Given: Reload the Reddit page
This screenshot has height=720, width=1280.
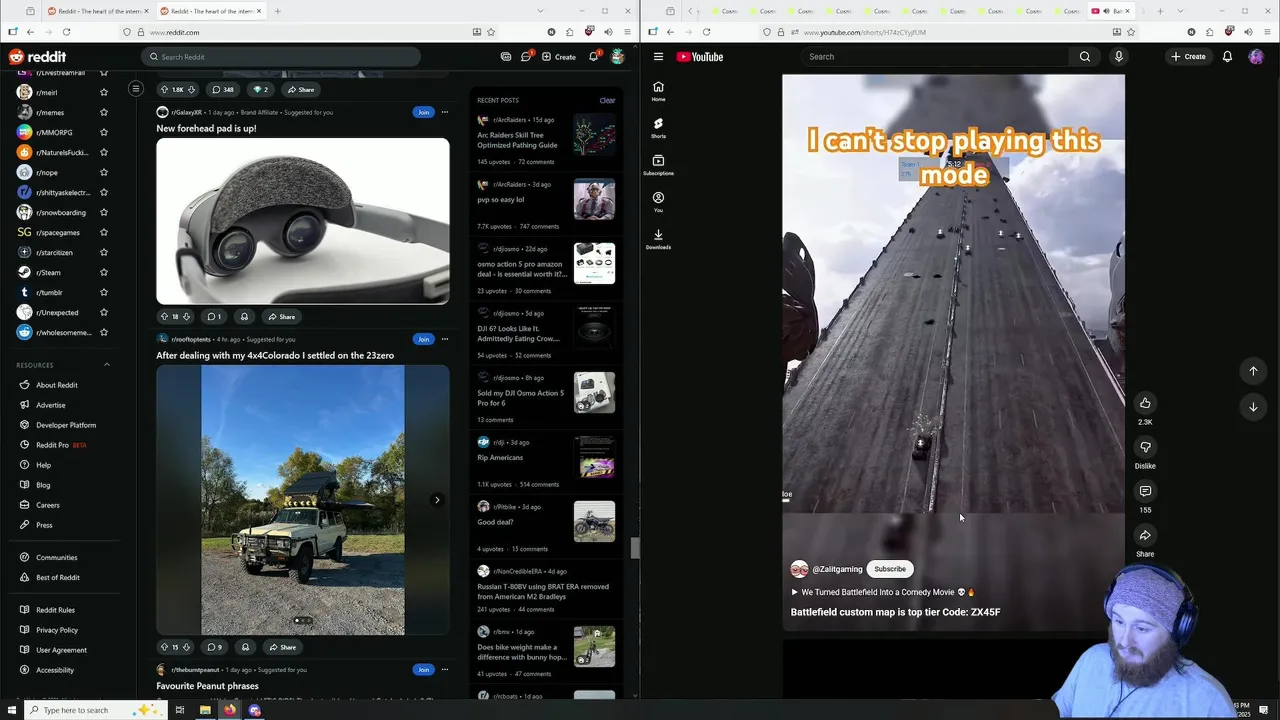Looking at the screenshot, I should [x=66, y=32].
